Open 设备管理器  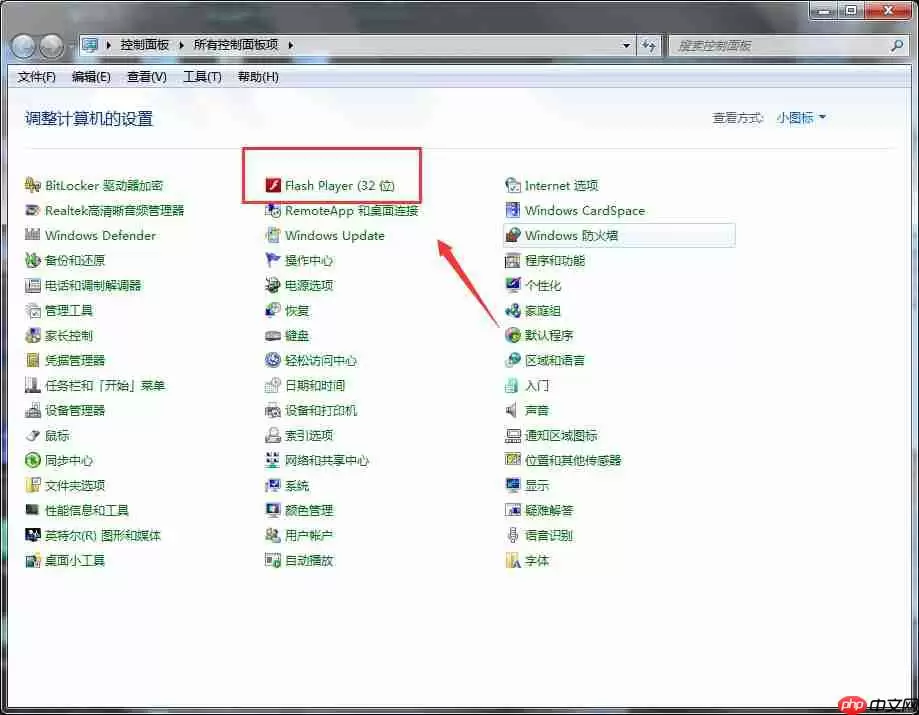[x=77, y=410]
